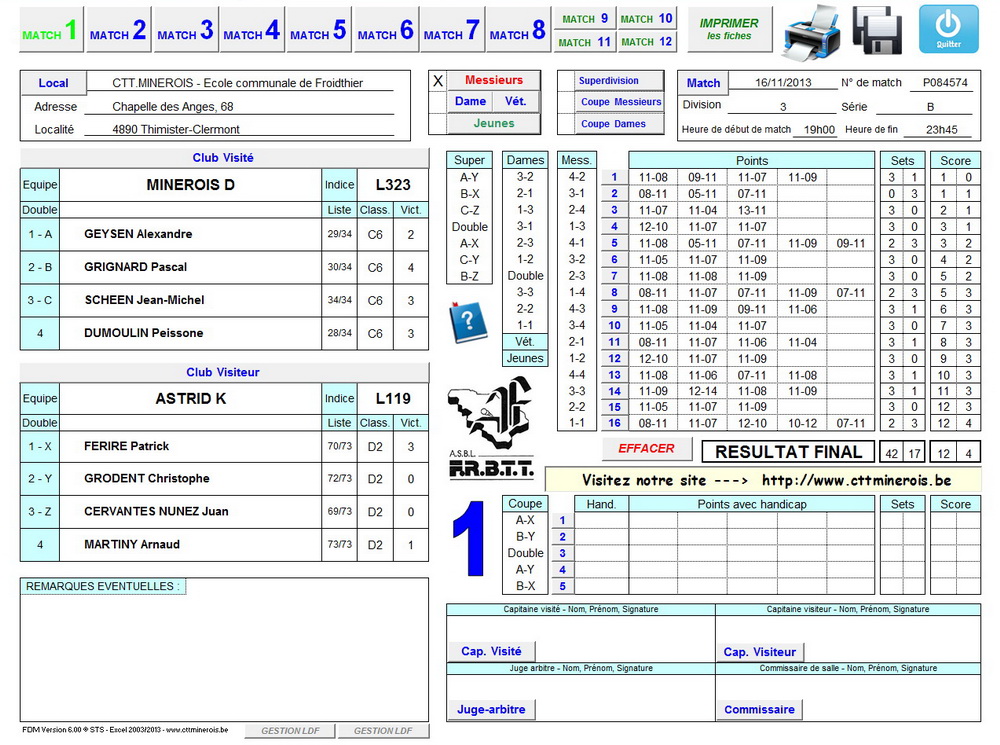
Task: Click the FRBTT federation logo
Action: click(x=490, y=427)
